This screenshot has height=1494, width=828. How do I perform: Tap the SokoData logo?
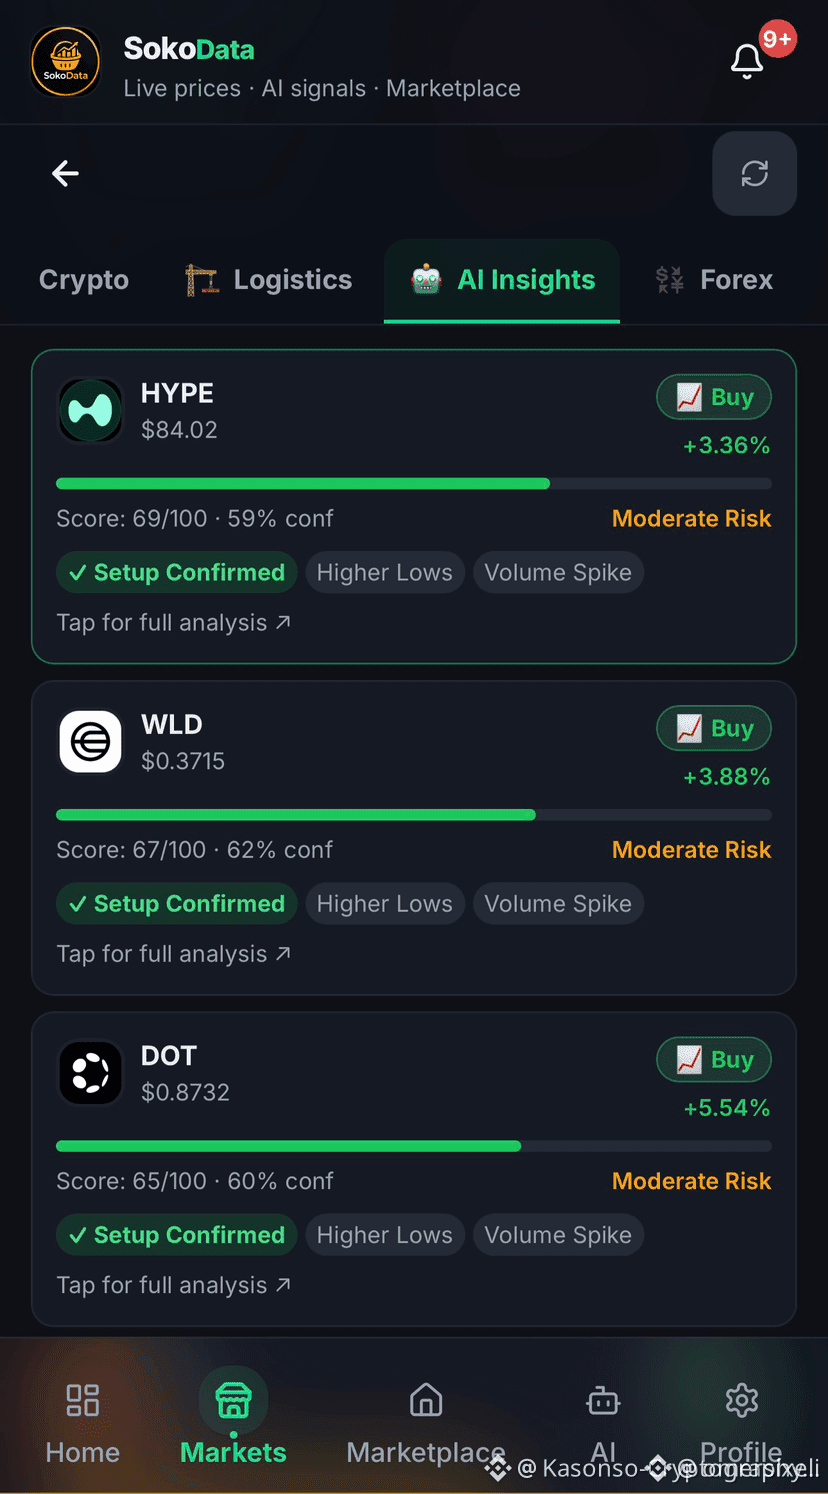pos(65,61)
